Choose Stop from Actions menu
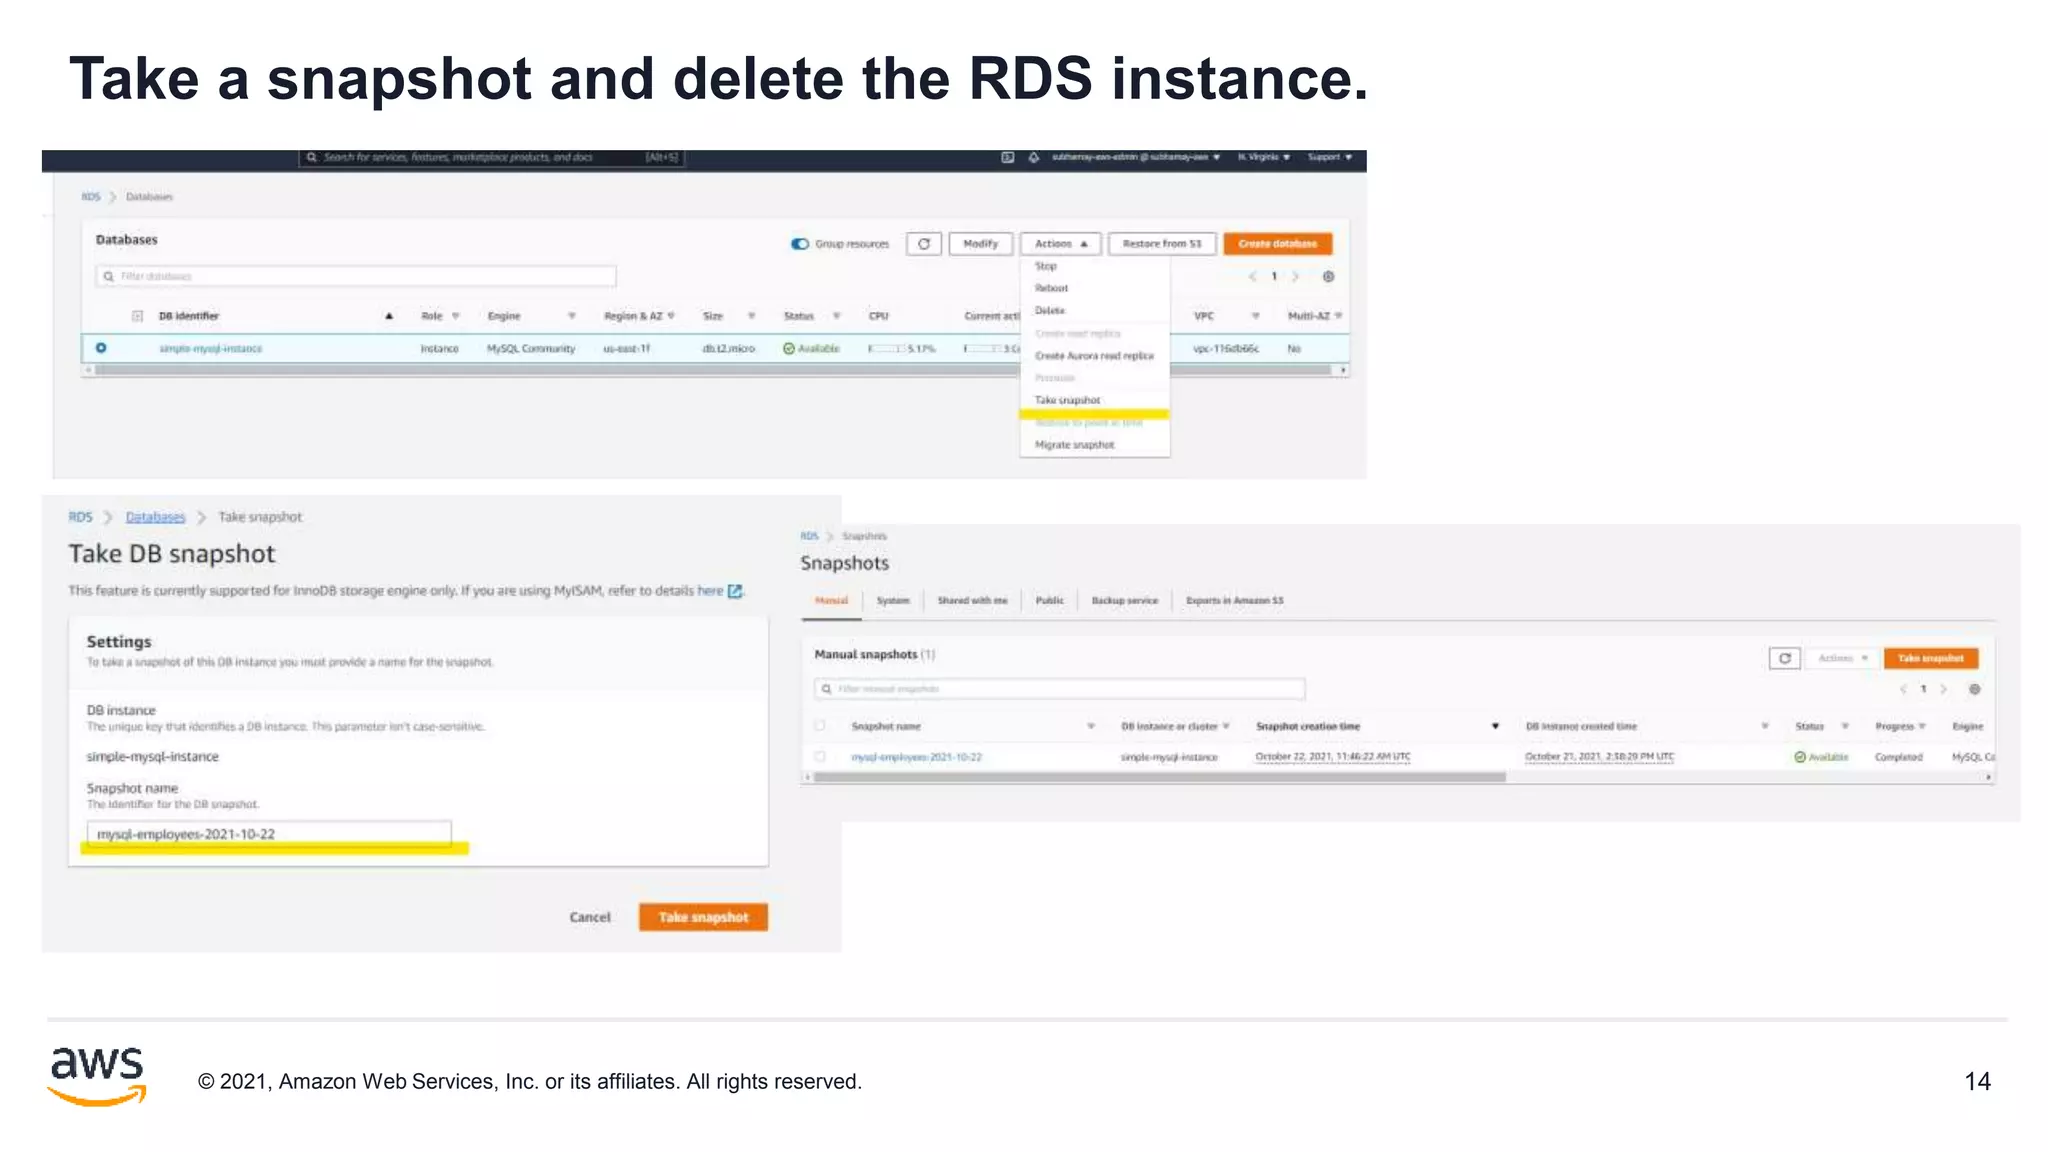 tap(1046, 266)
